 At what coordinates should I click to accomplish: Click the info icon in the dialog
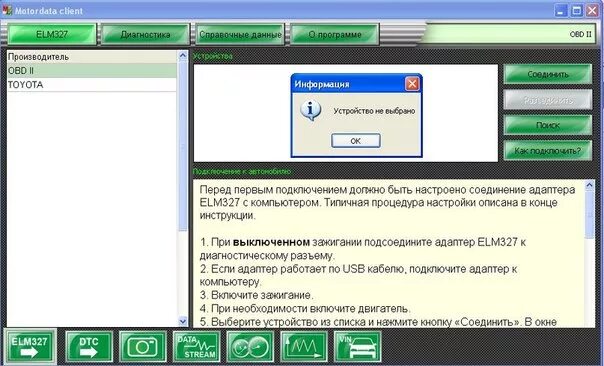(310, 111)
